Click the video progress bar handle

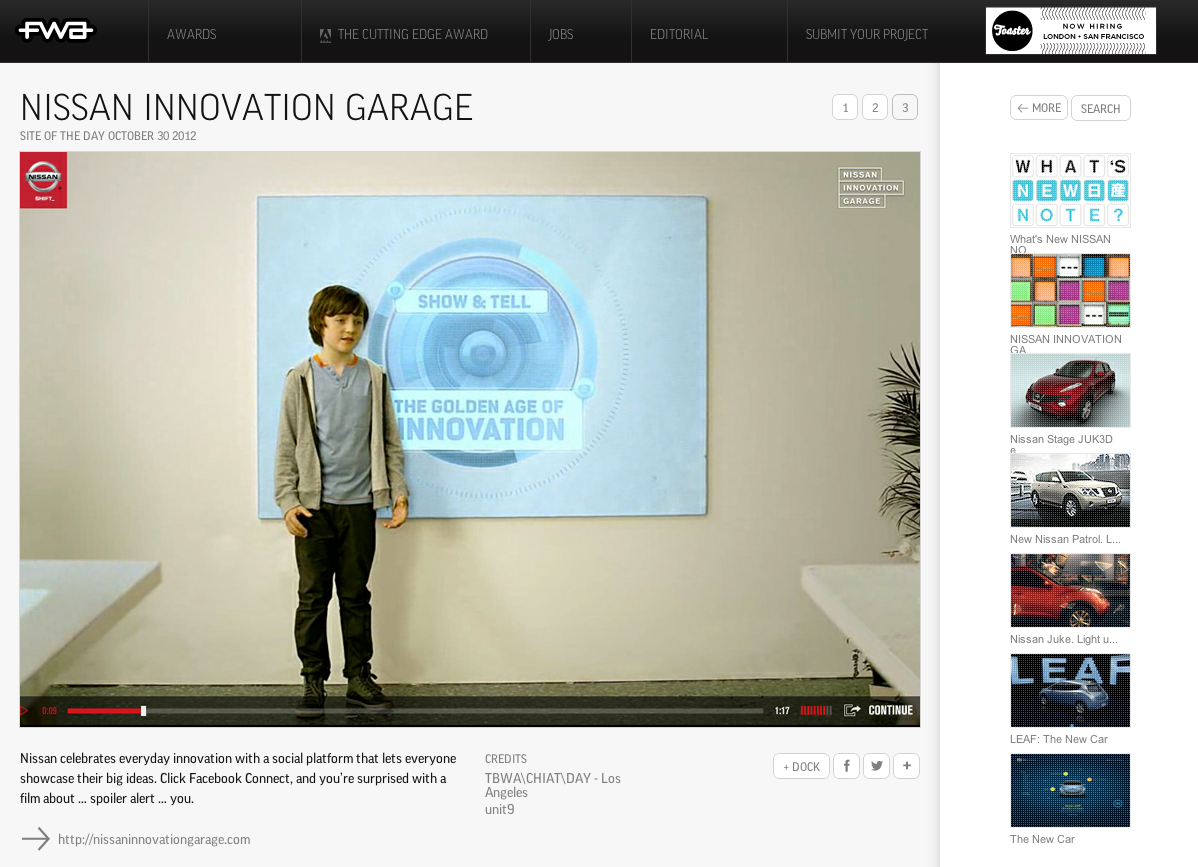point(143,711)
